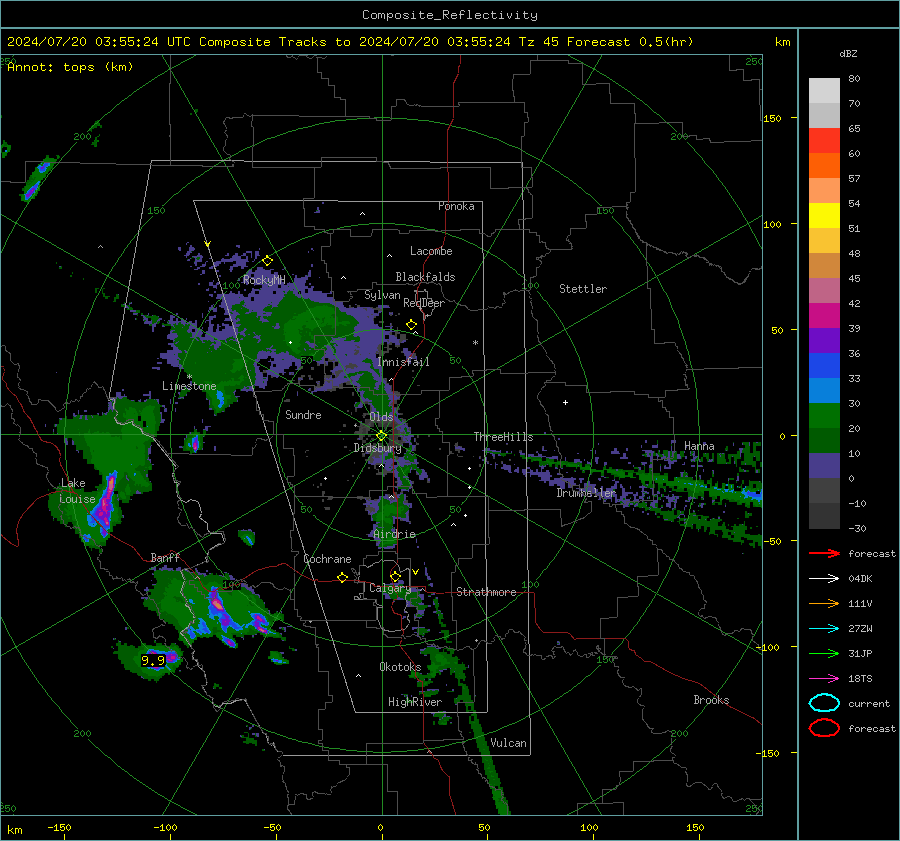Viewport: 900px width, 841px height.
Task: Click the Sylvan label
Action: point(382,295)
